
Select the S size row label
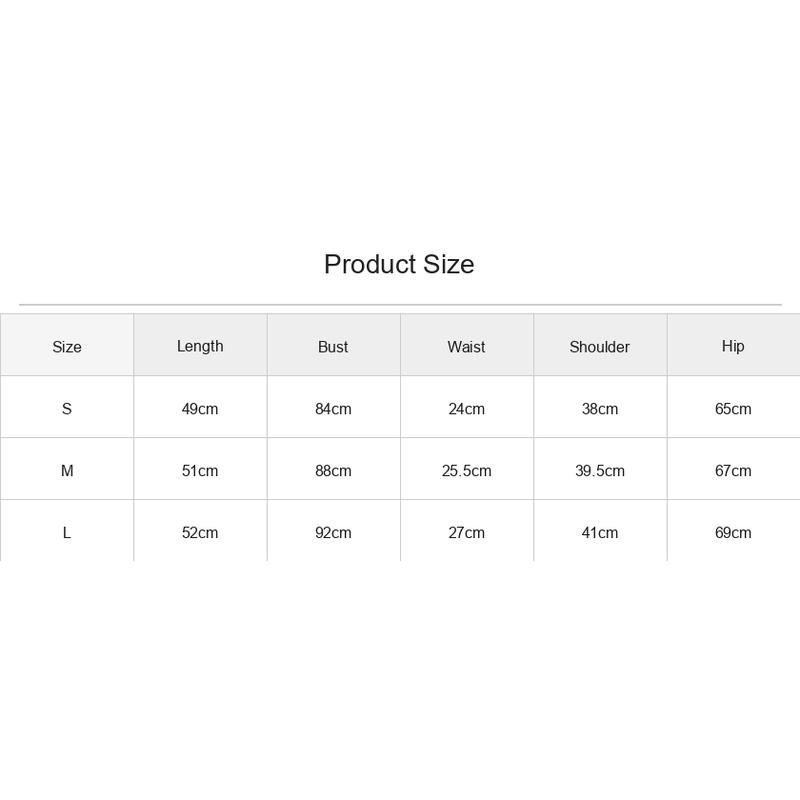[x=67, y=409]
